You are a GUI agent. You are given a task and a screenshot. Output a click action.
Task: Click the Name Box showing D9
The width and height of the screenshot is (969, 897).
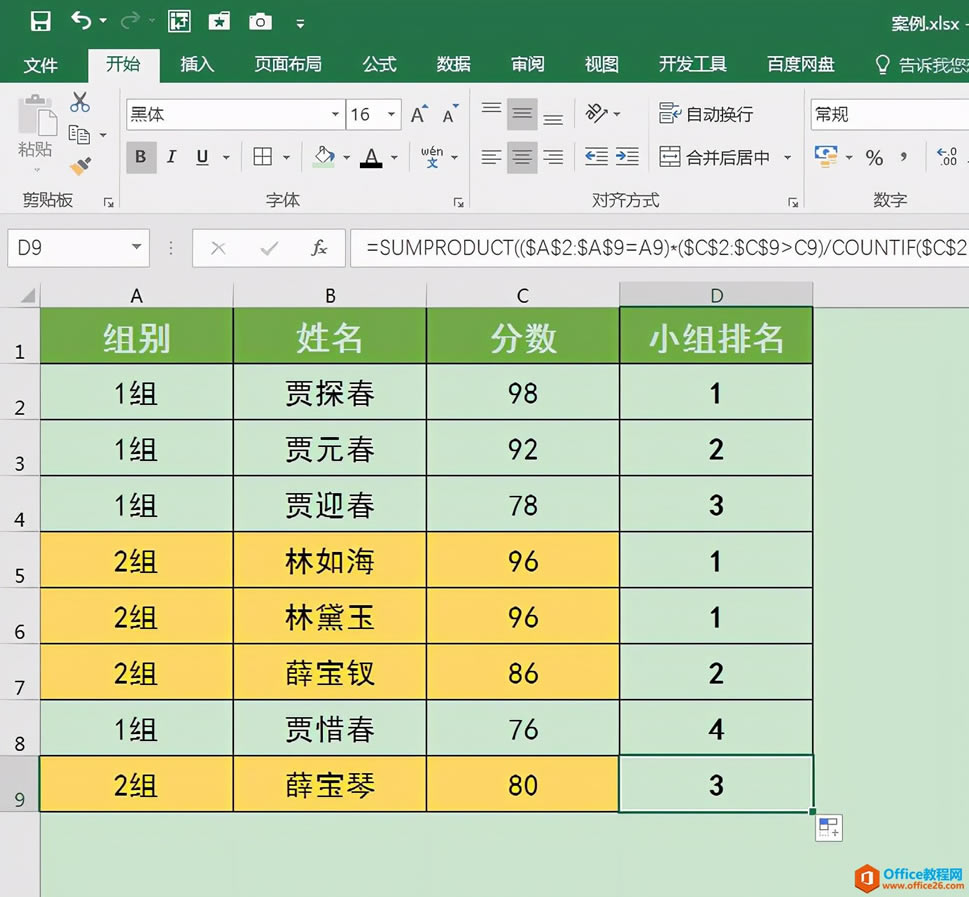(78, 248)
